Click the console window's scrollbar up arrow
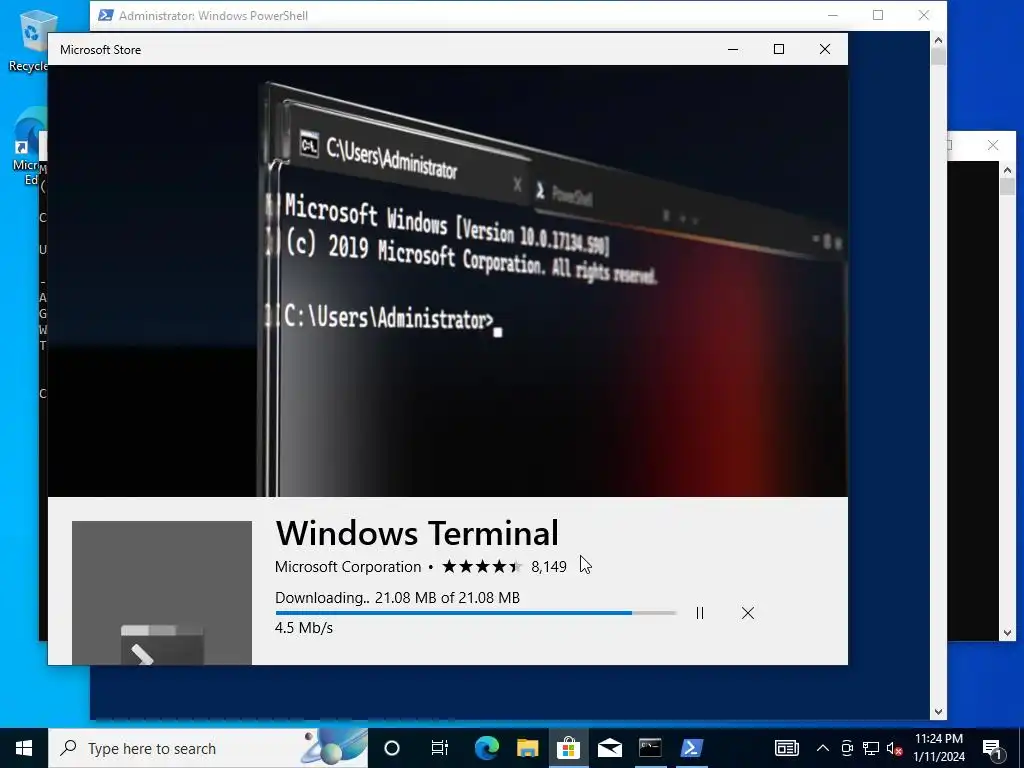The height and width of the screenshot is (768, 1024). pyautogui.click(x=1007, y=170)
